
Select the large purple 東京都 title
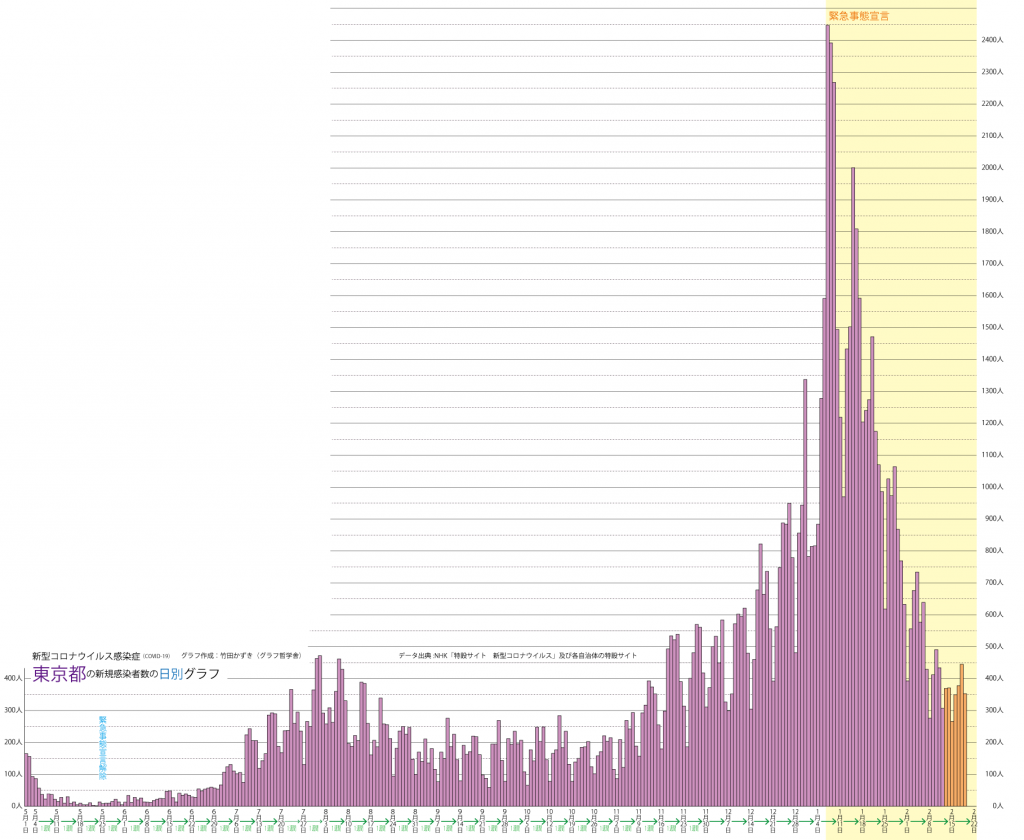59,674
